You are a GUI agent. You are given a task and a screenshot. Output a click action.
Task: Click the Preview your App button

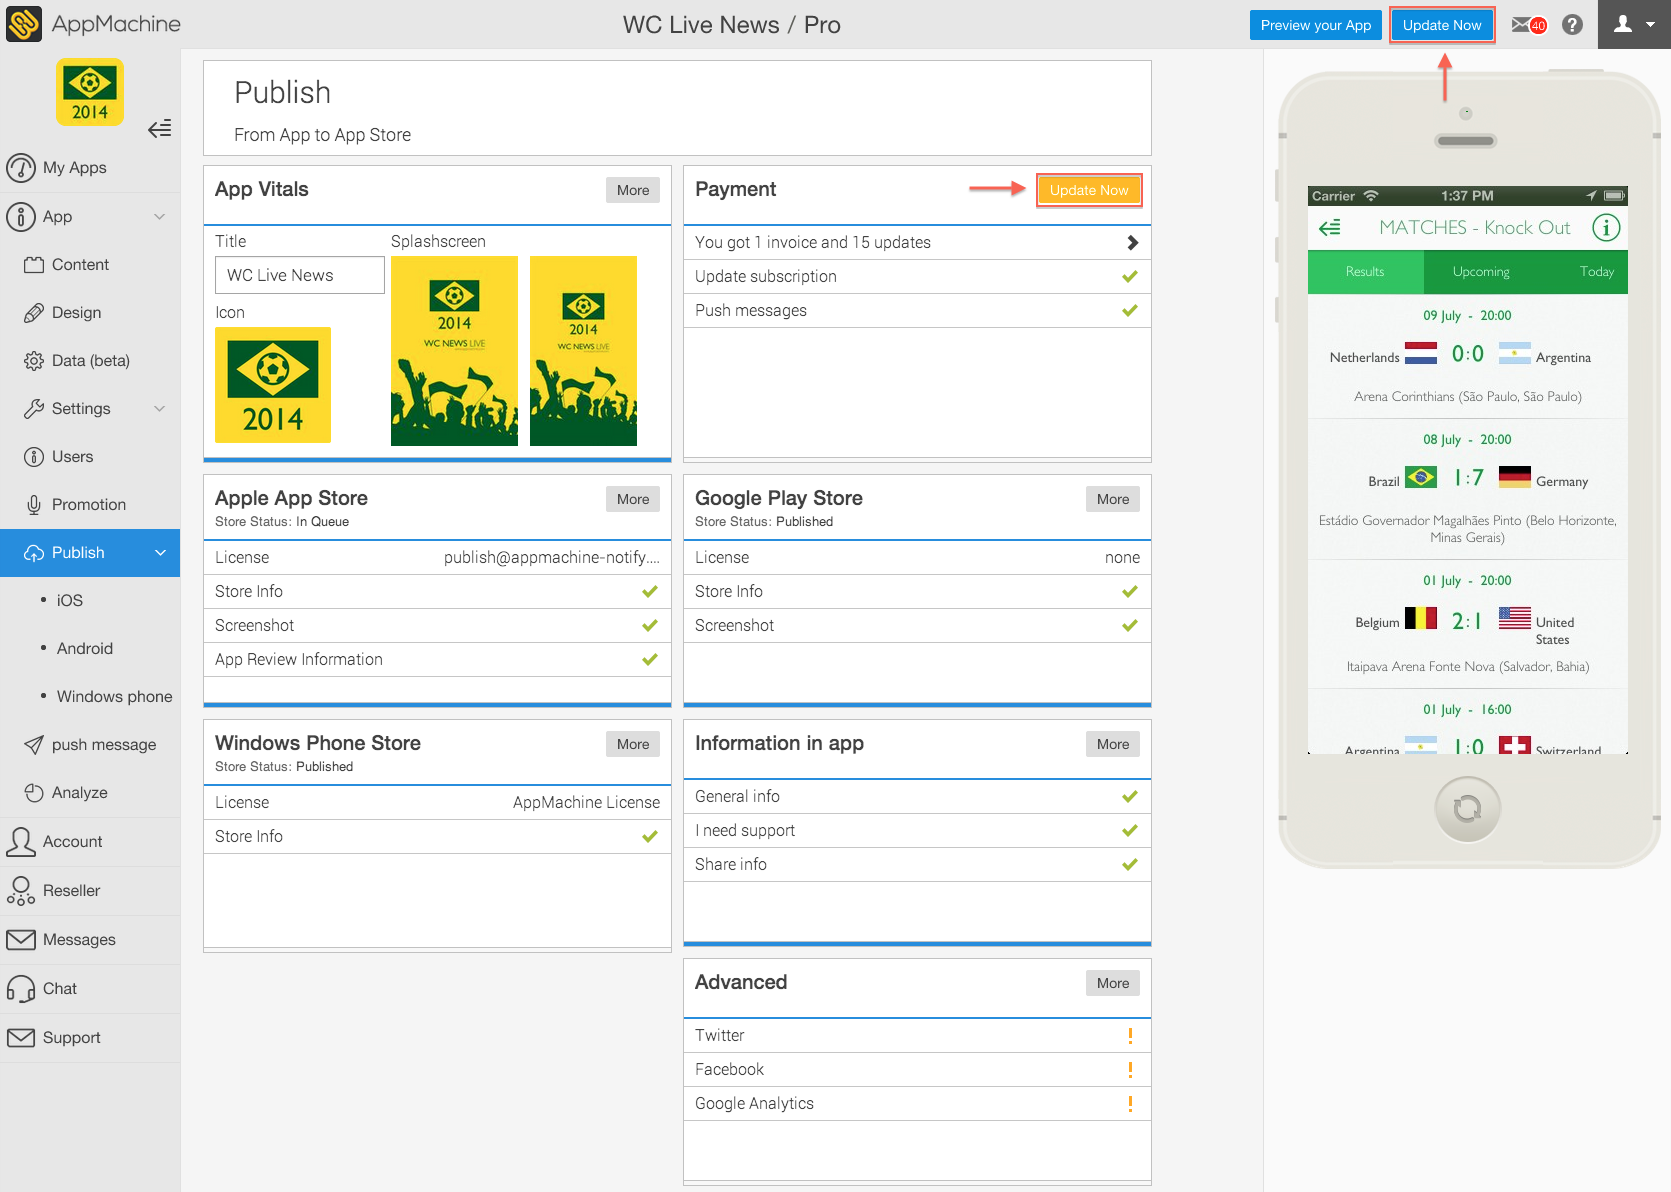point(1316,25)
